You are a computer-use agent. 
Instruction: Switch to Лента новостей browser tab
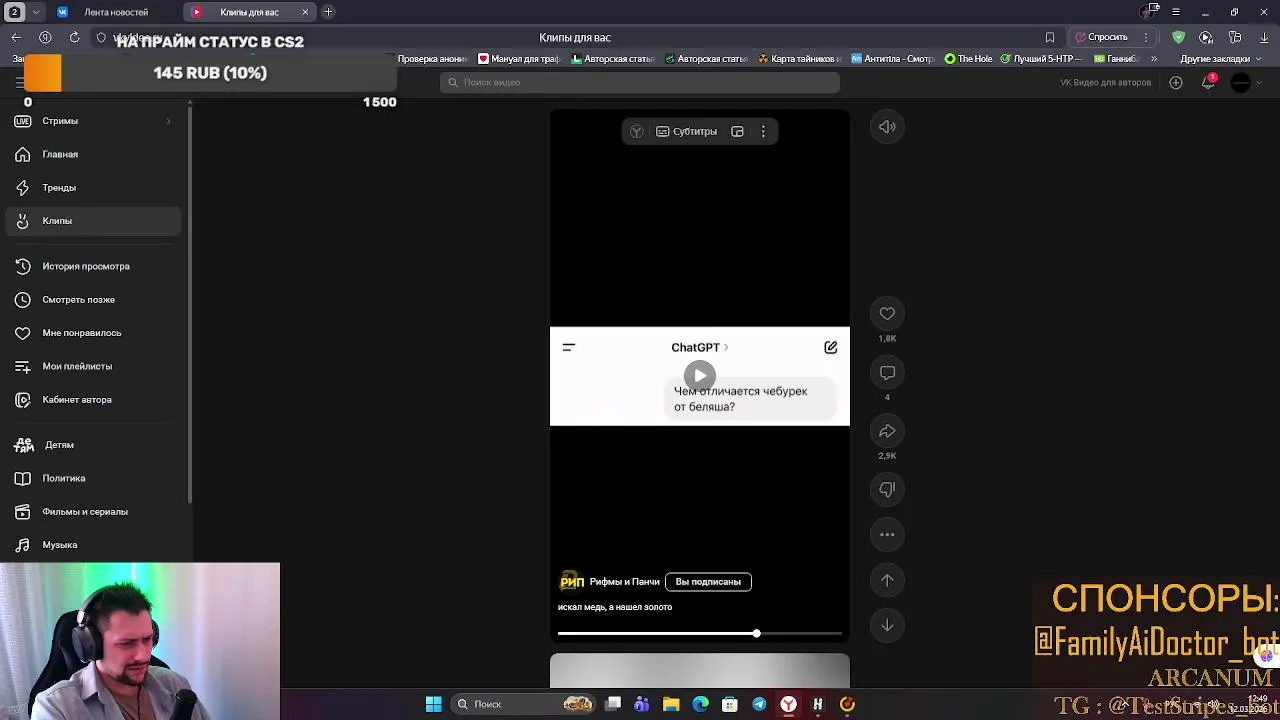115,12
